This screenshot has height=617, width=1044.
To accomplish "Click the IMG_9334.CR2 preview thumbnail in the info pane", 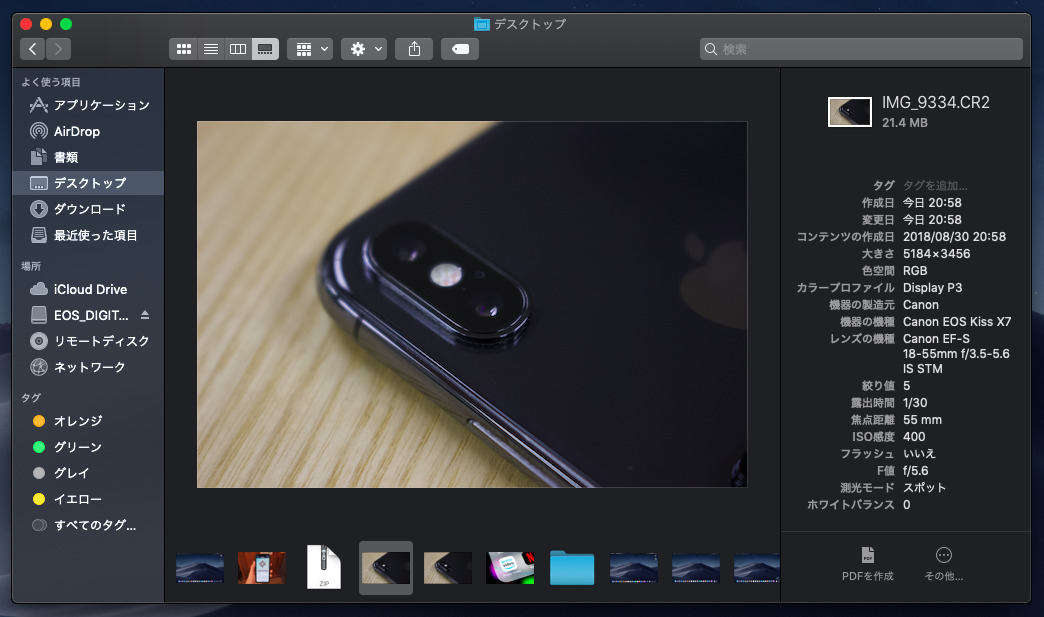I will (x=850, y=112).
